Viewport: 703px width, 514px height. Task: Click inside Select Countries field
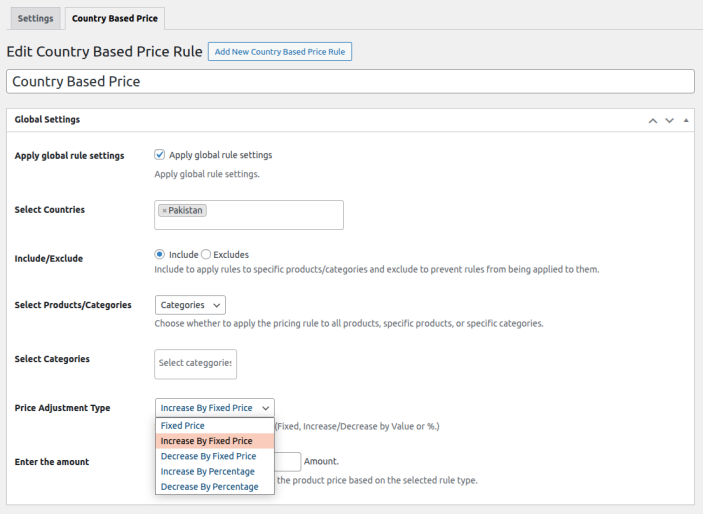(x=249, y=215)
